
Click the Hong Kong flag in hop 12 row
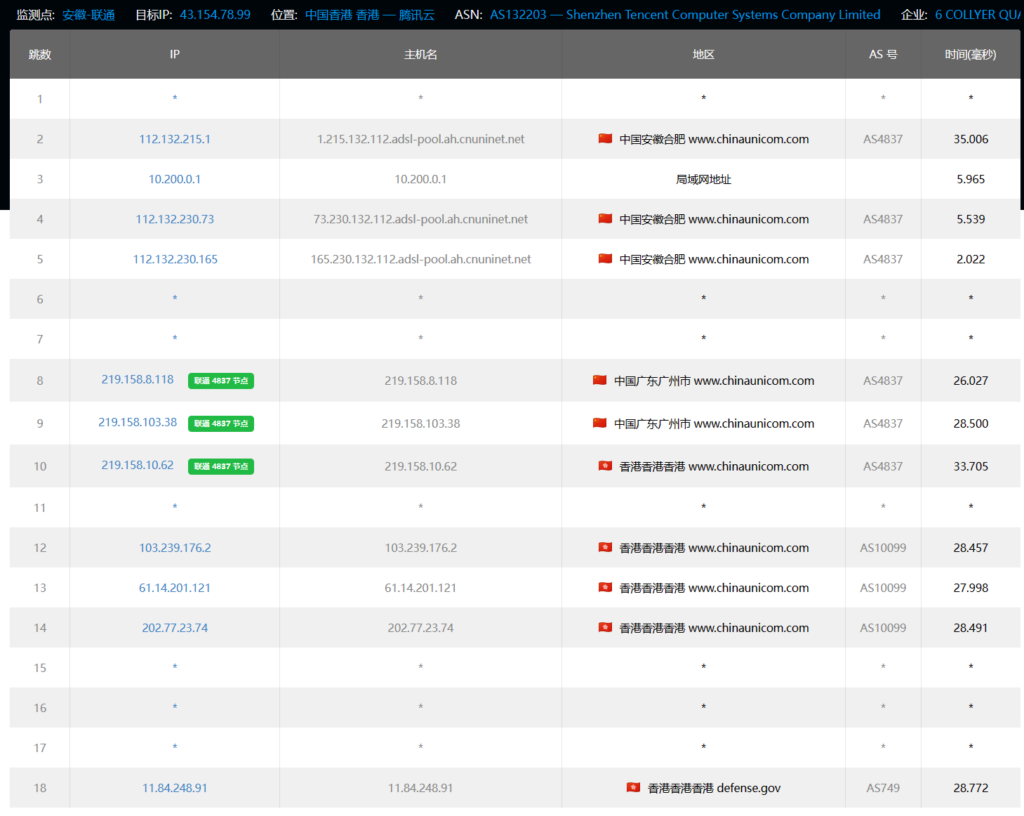[x=604, y=548]
